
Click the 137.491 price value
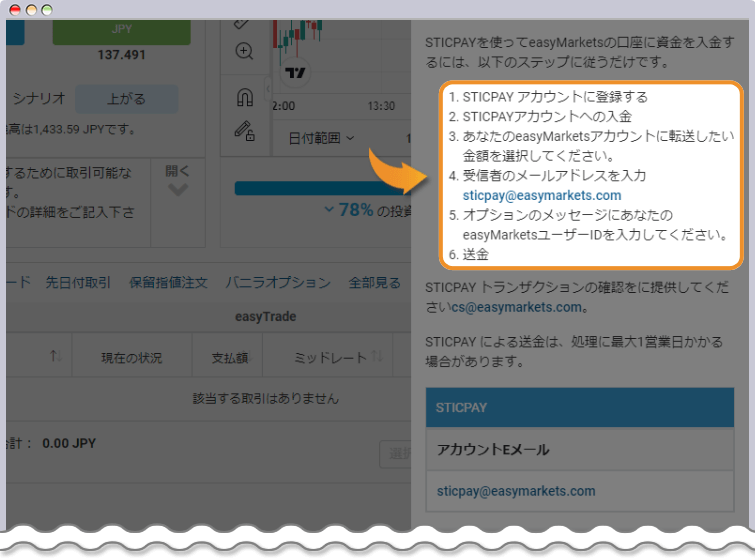[121, 55]
